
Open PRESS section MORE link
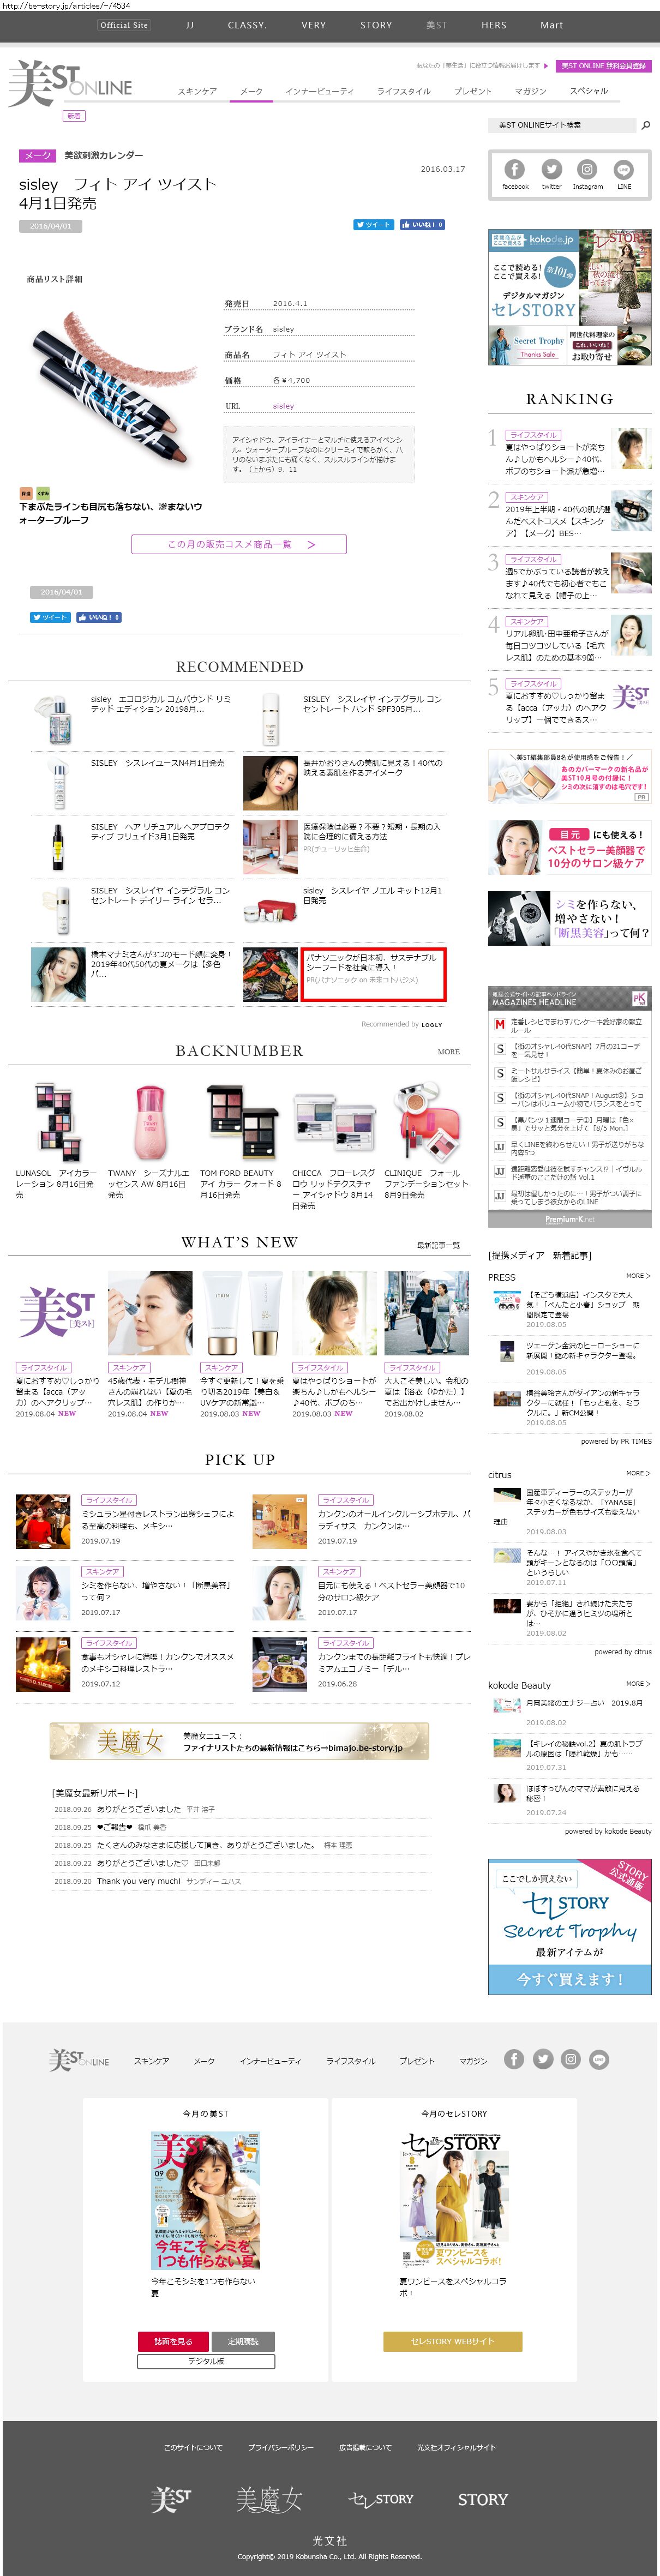click(x=638, y=1276)
